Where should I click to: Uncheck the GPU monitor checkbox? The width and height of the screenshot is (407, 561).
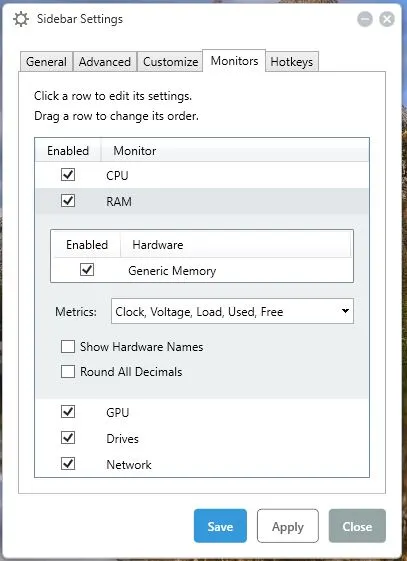click(x=68, y=411)
